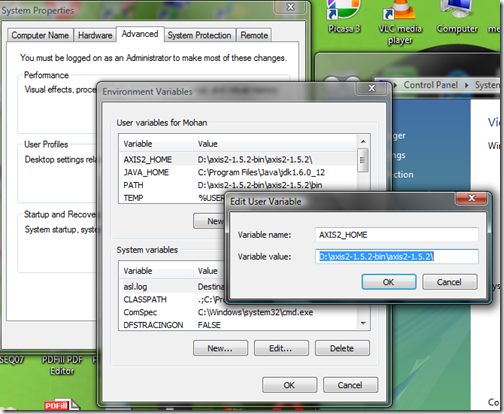Edit the Variable name field
The width and height of the screenshot is (504, 414).
click(397, 235)
